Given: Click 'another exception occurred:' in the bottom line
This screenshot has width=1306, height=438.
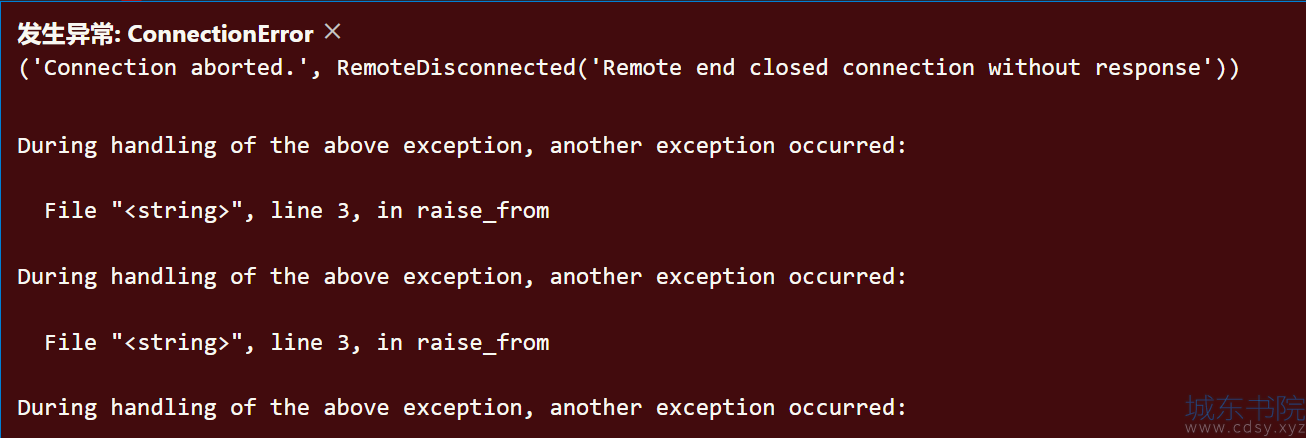Looking at the screenshot, I should (728, 408).
